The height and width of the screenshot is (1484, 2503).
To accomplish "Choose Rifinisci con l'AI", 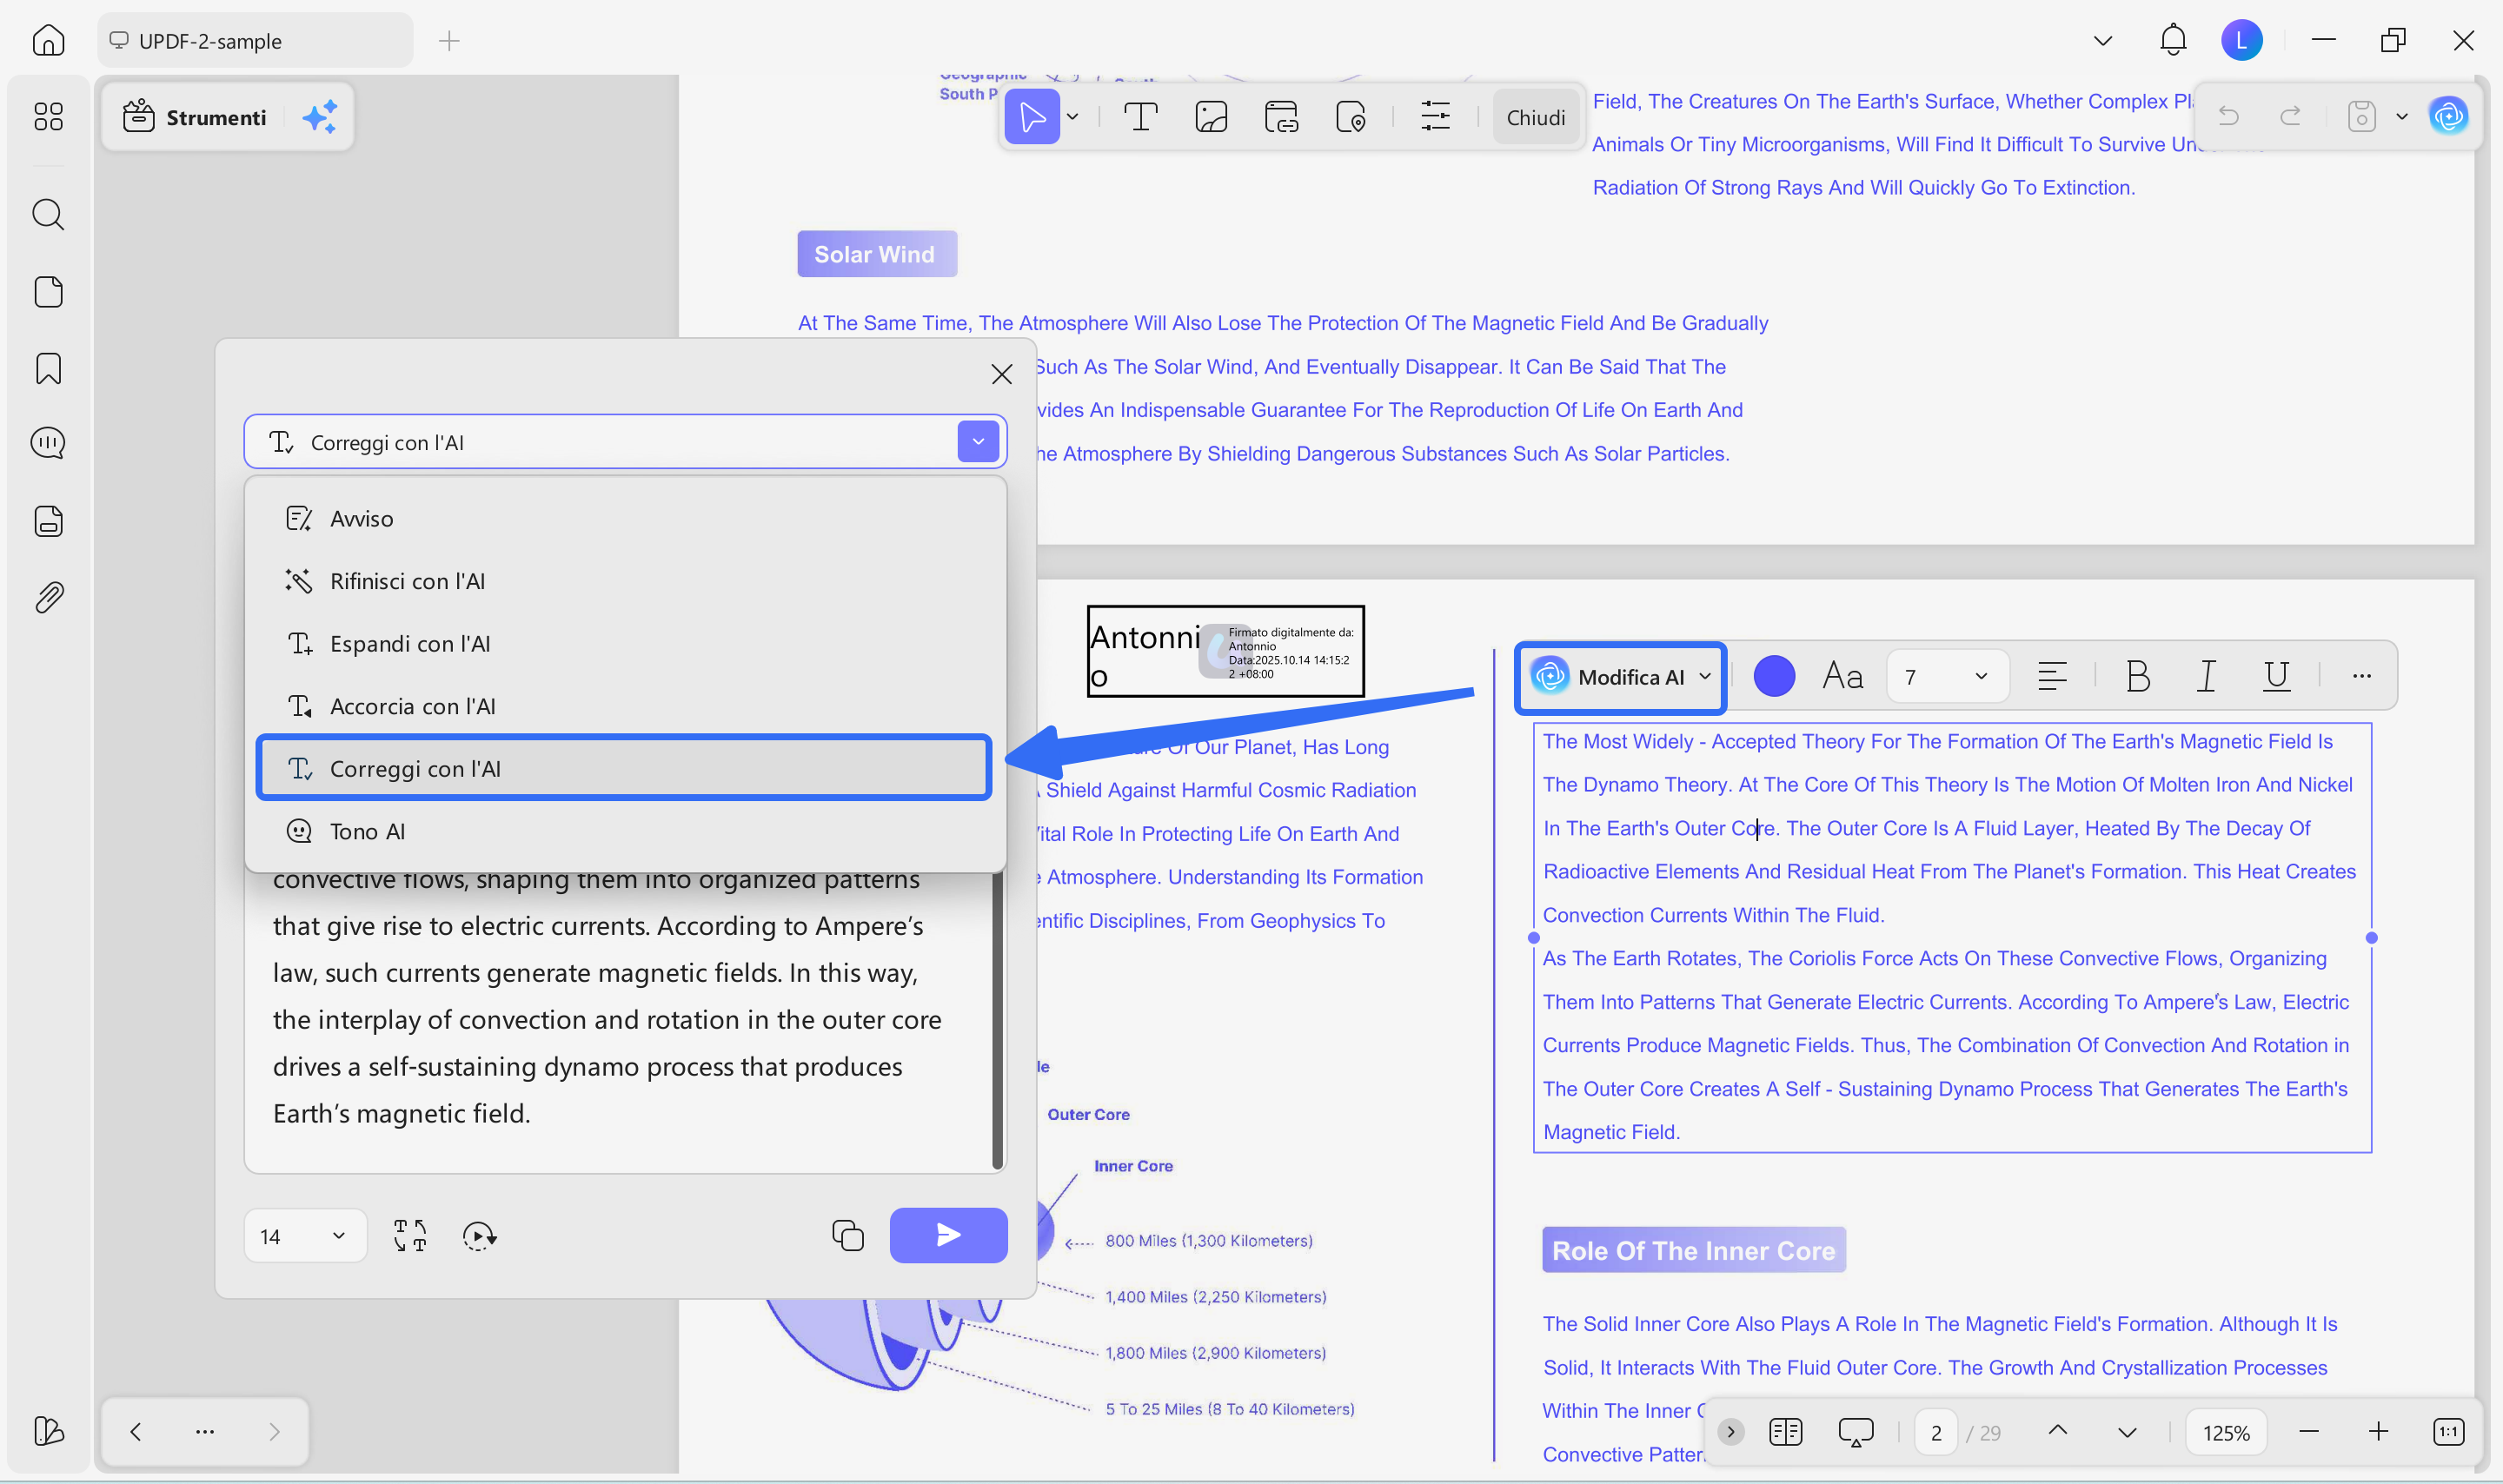I will pyautogui.click(x=624, y=581).
